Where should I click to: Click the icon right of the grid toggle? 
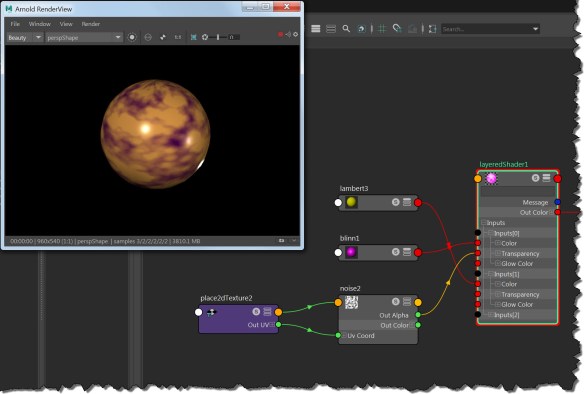pyautogui.click(x=397, y=29)
